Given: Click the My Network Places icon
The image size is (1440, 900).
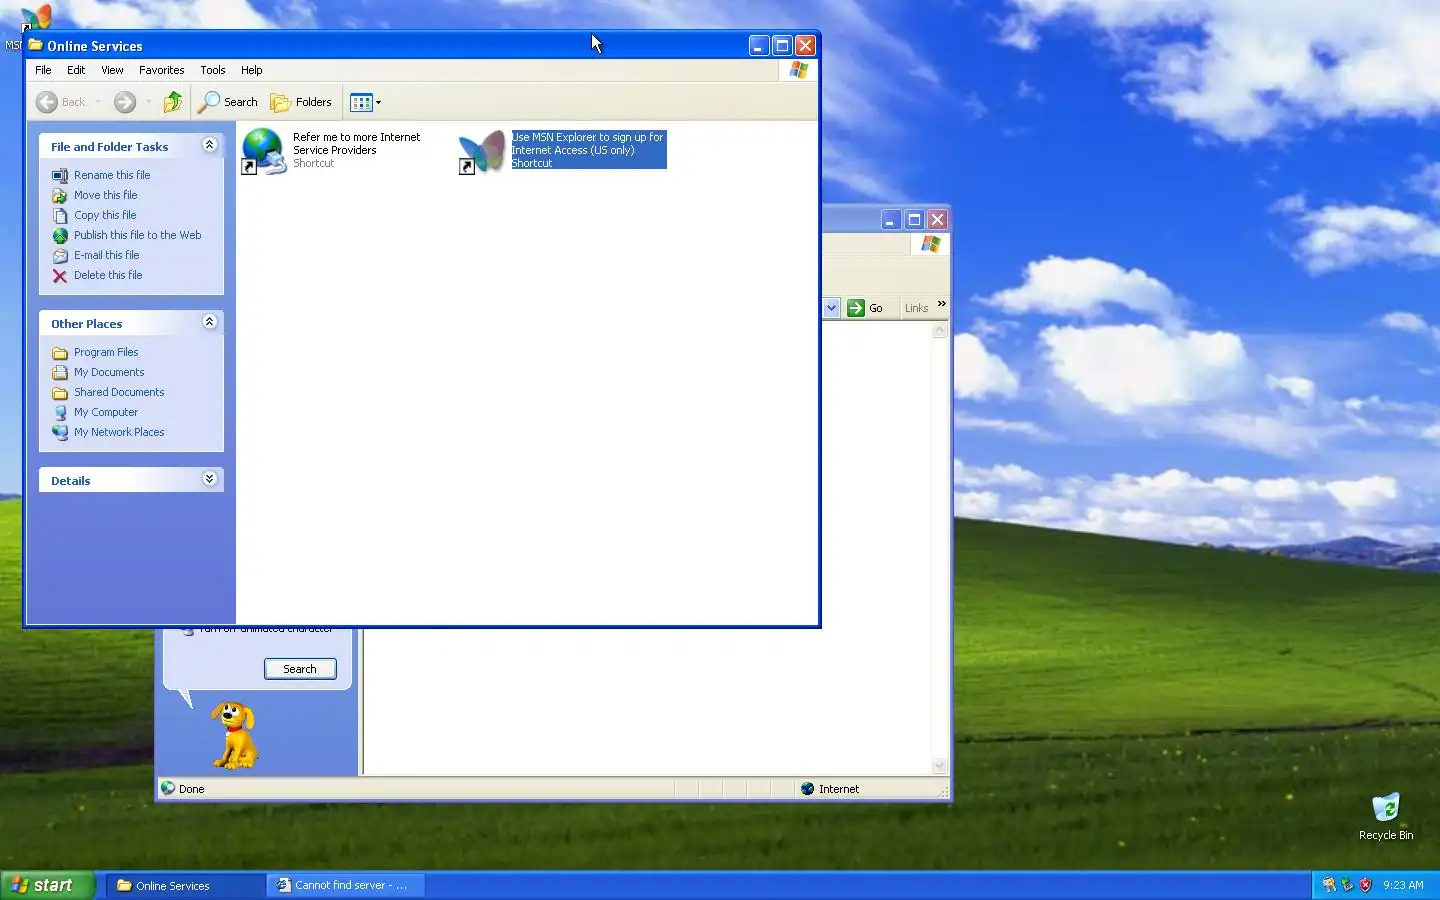Looking at the screenshot, I should (x=60, y=432).
